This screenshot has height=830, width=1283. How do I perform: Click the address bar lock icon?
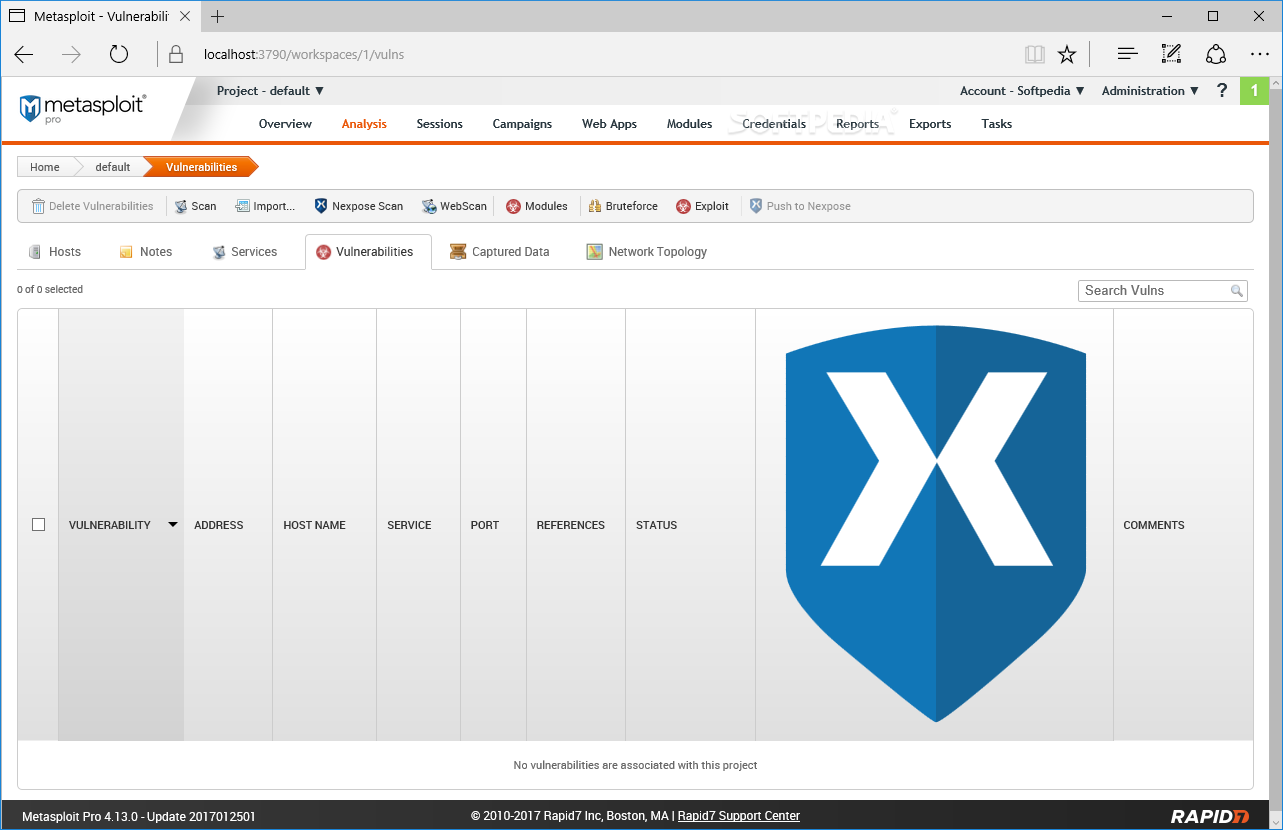click(176, 54)
